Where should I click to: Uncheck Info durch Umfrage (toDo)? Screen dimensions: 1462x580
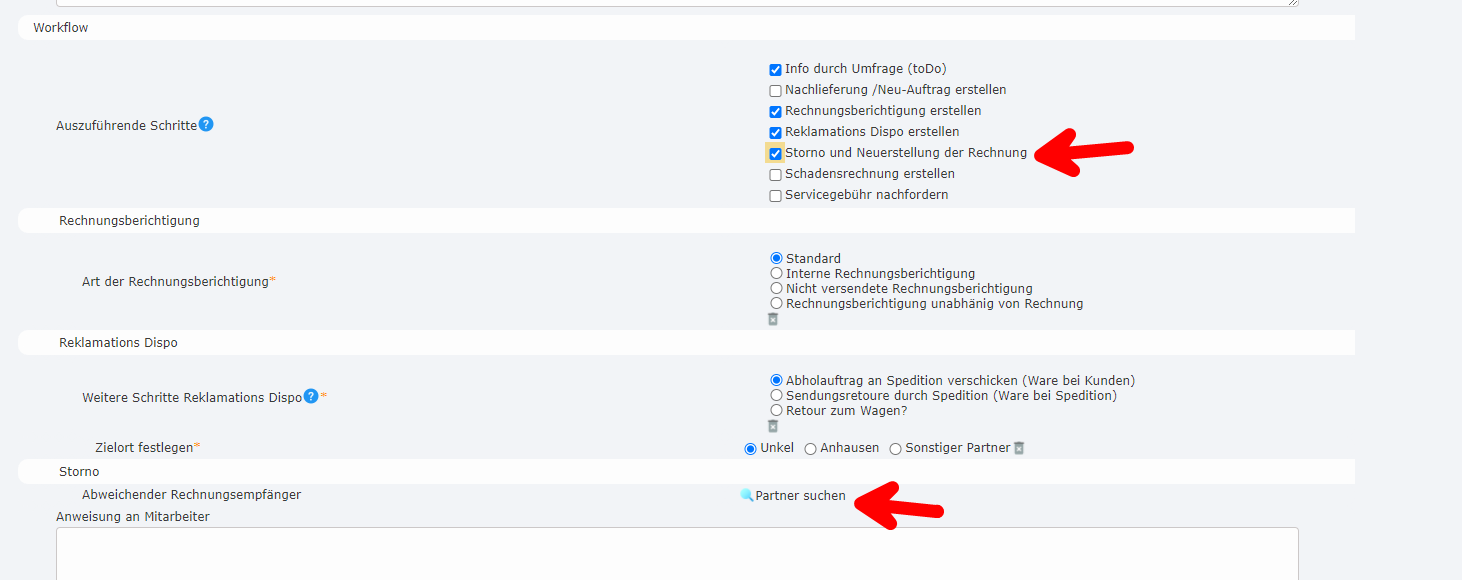coord(774,69)
